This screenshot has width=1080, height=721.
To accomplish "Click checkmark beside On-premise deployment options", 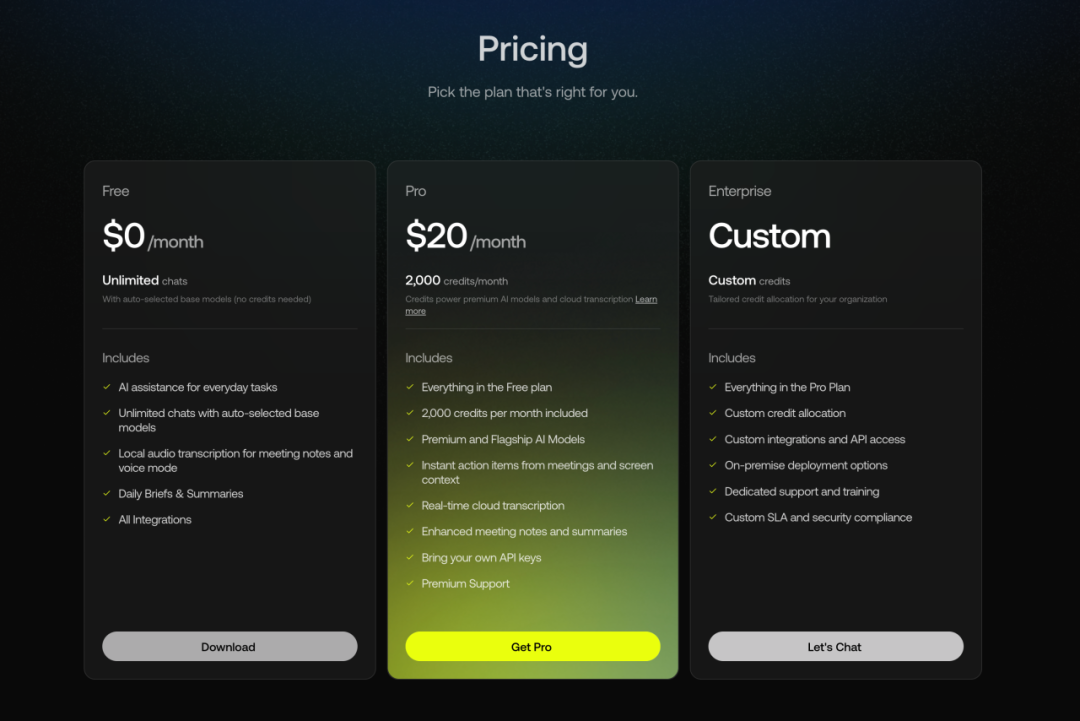I will (713, 466).
